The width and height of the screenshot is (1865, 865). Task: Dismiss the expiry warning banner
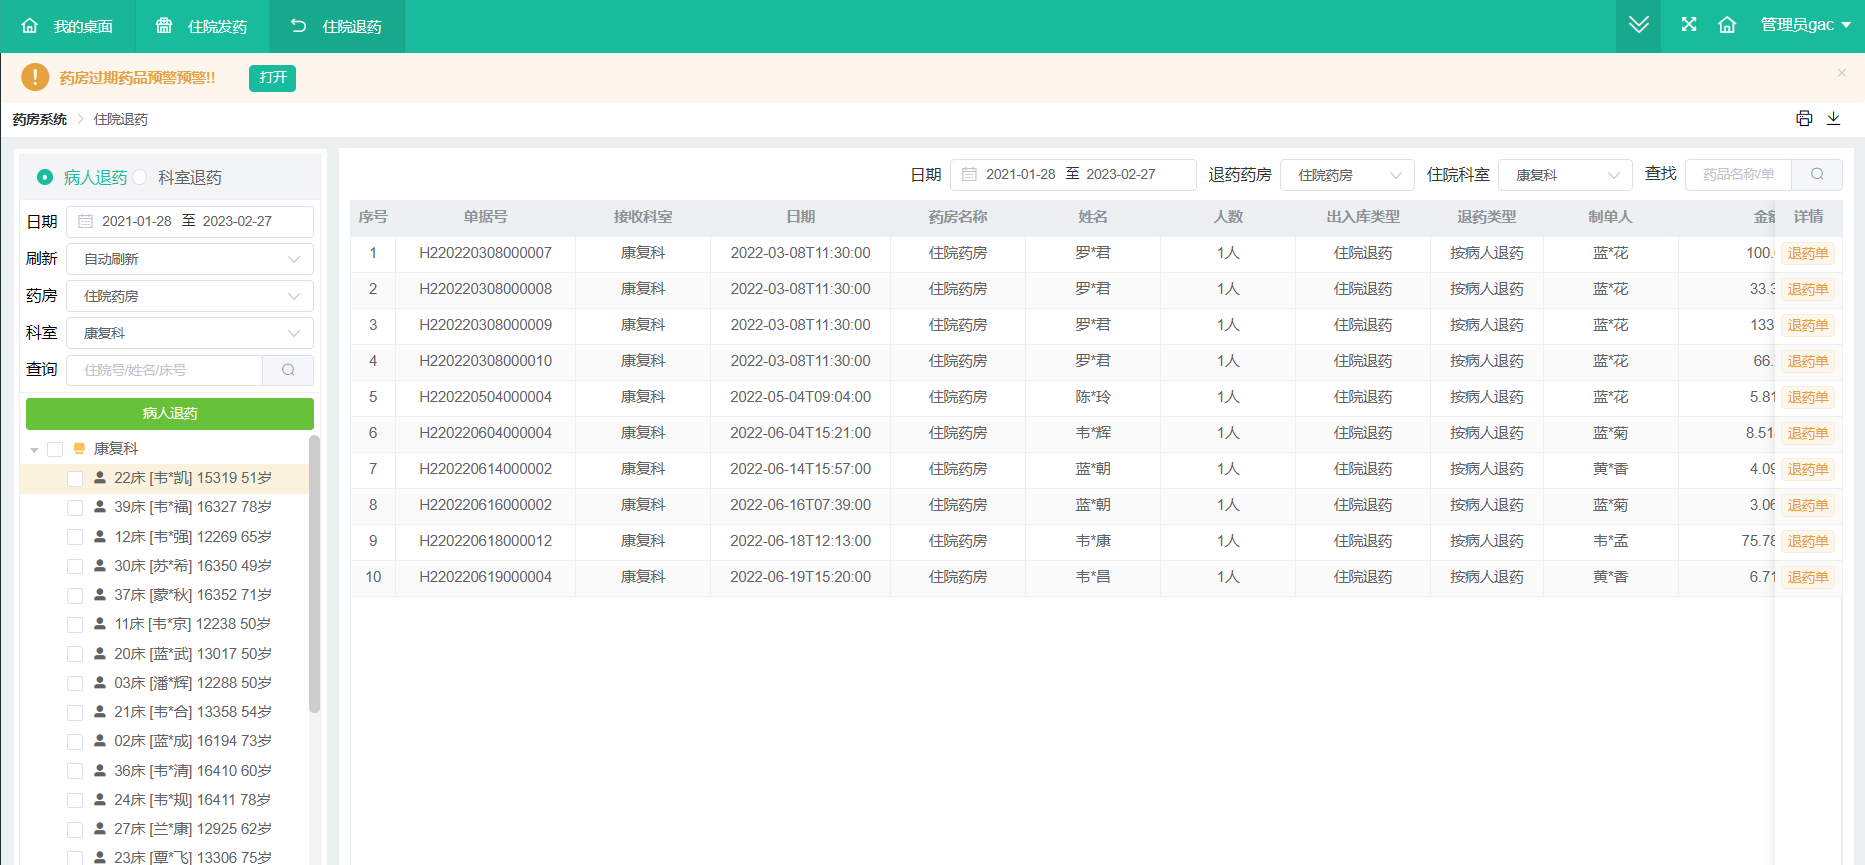[1841, 73]
